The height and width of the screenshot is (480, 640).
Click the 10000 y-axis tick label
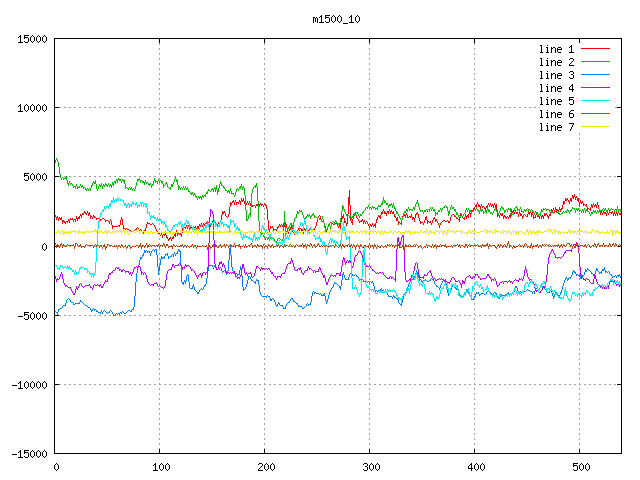(x=32, y=108)
